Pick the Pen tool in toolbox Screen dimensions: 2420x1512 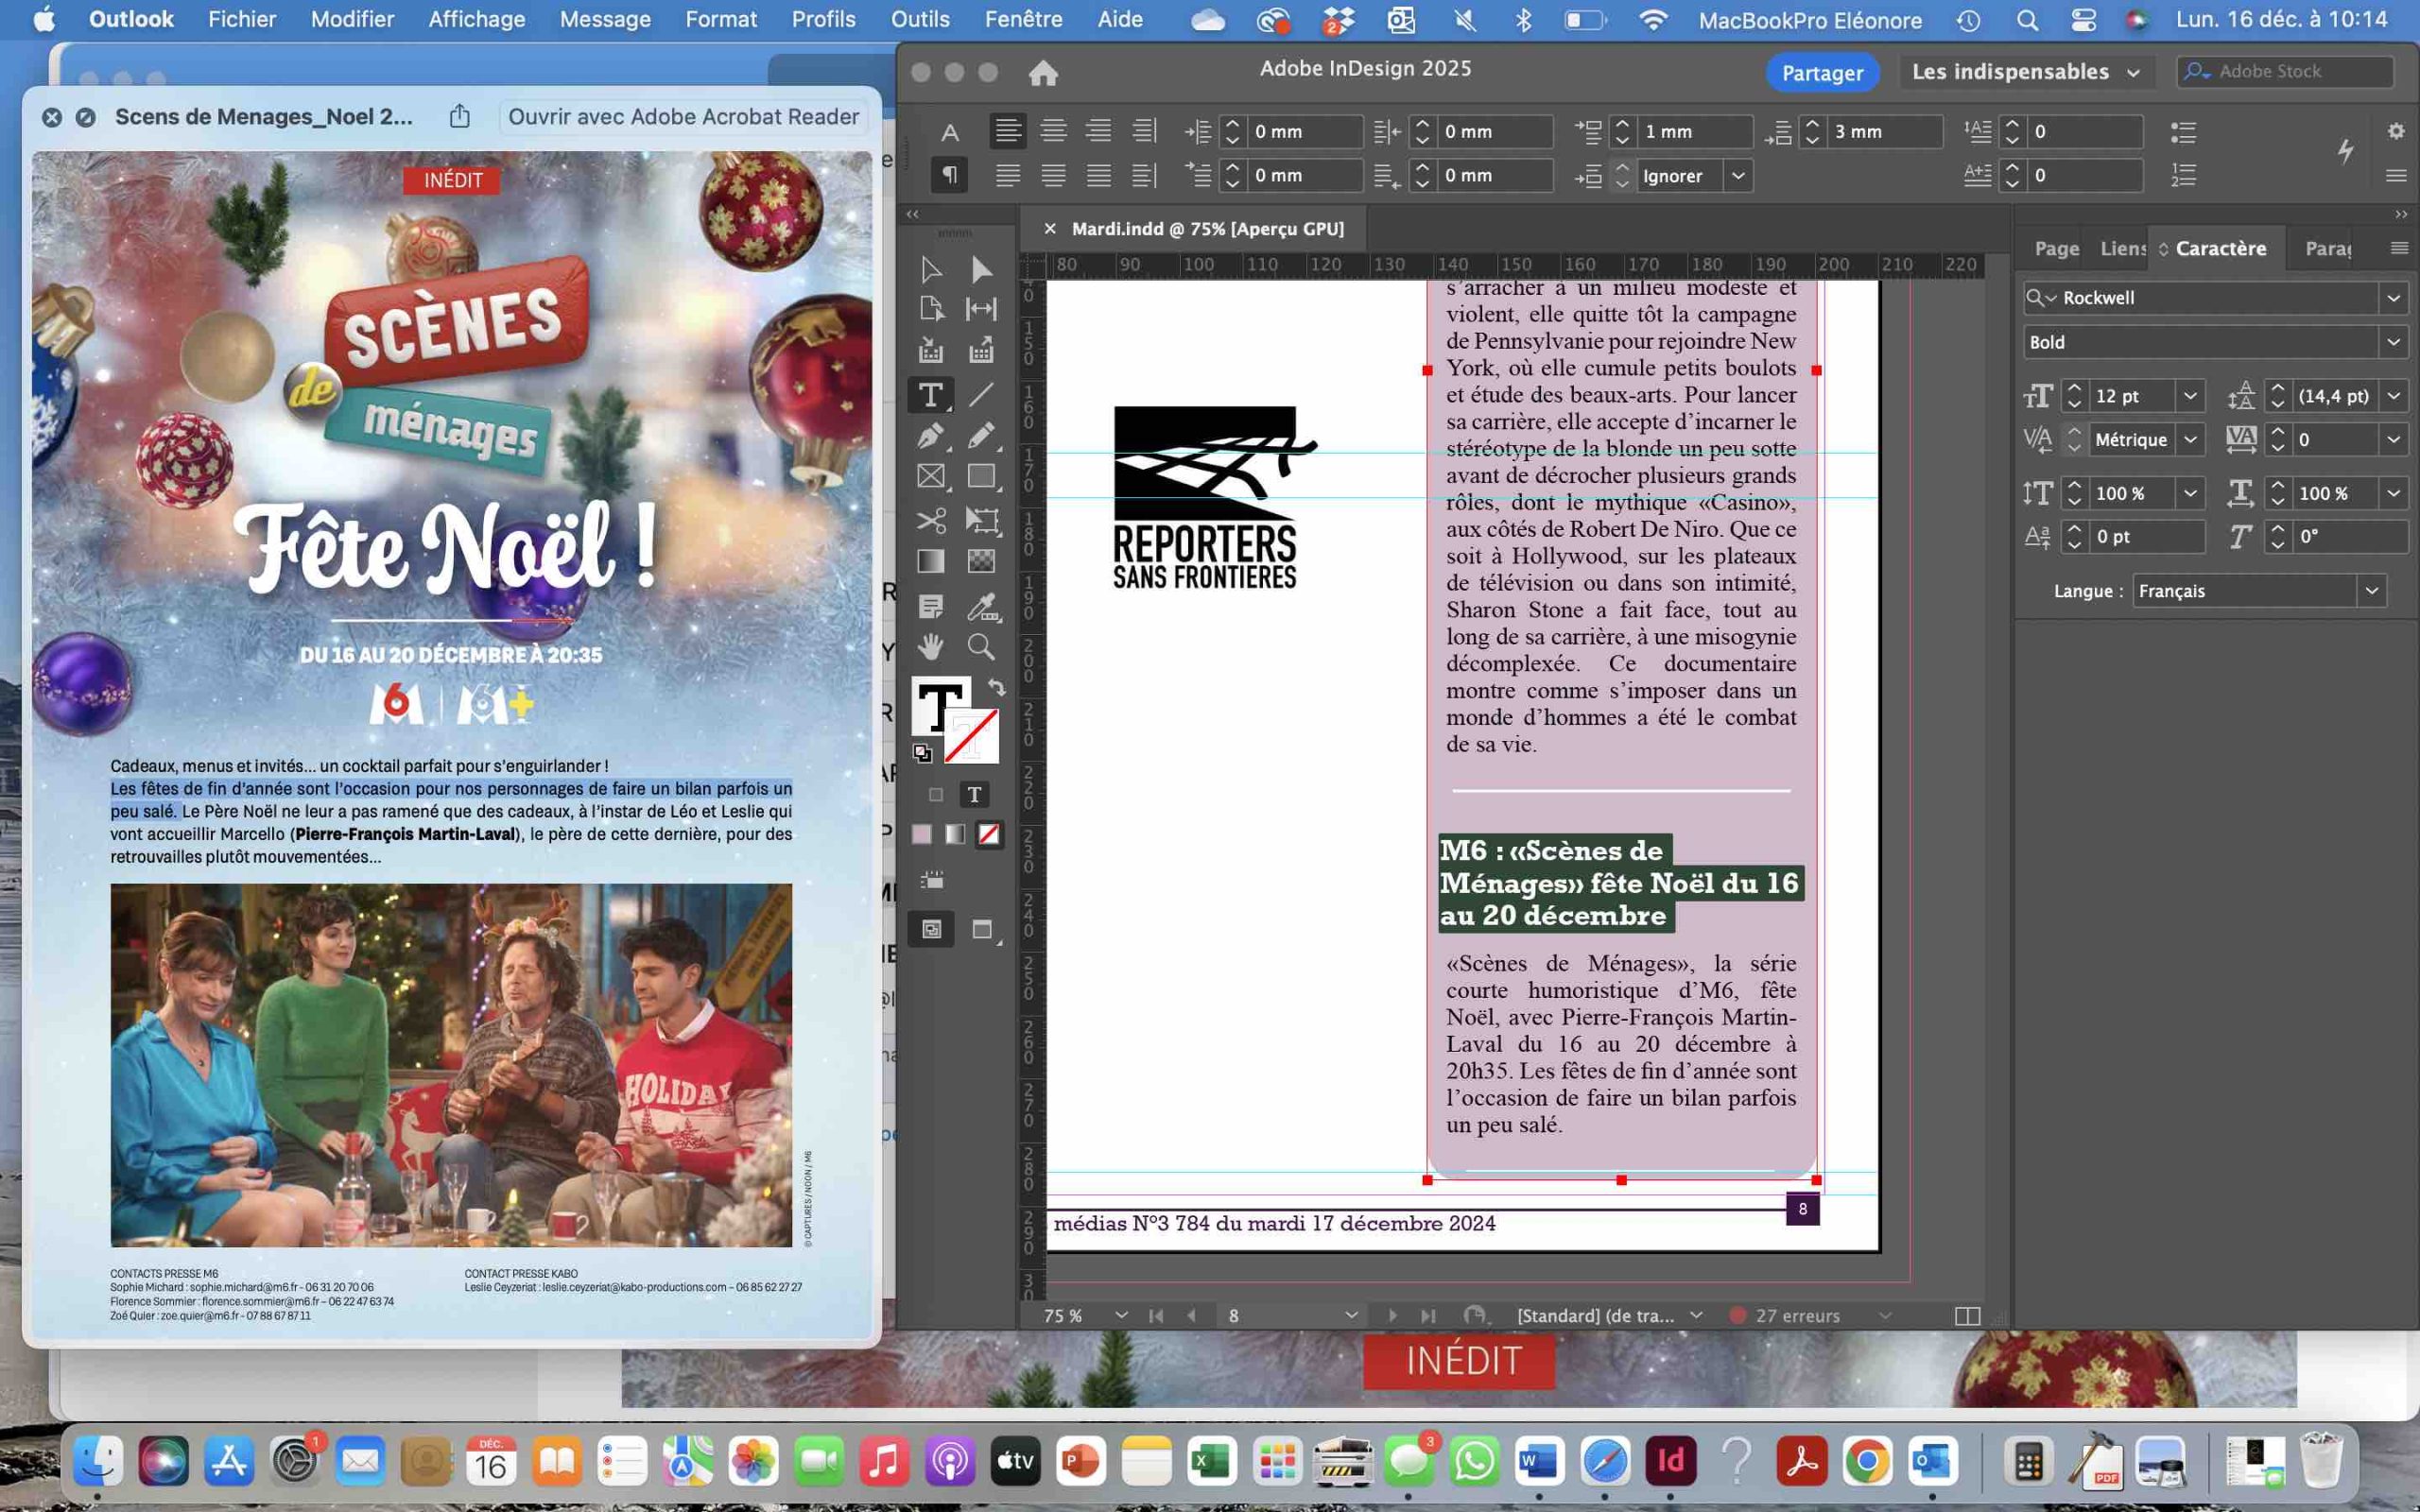tap(930, 435)
